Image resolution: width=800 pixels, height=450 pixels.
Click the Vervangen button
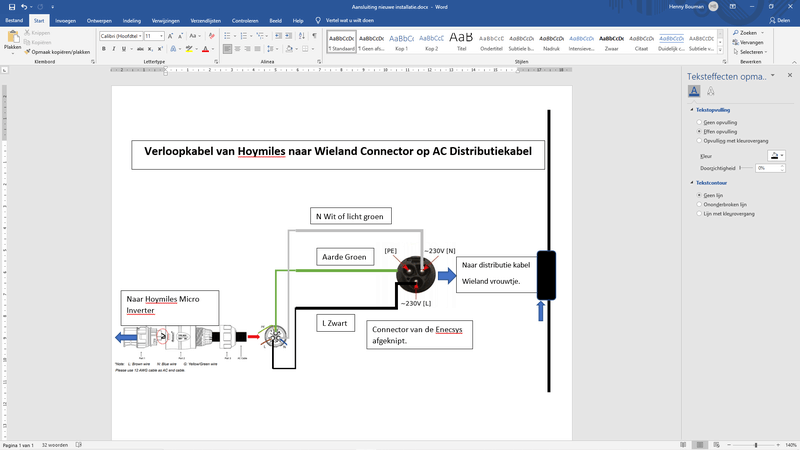pyautogui.click(x=748, y=42)
